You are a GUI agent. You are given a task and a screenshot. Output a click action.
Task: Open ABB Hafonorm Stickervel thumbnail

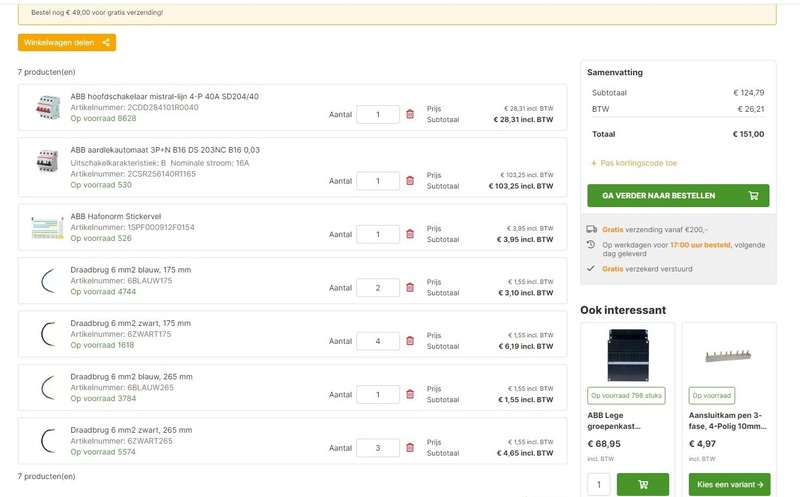pos(47,228)
